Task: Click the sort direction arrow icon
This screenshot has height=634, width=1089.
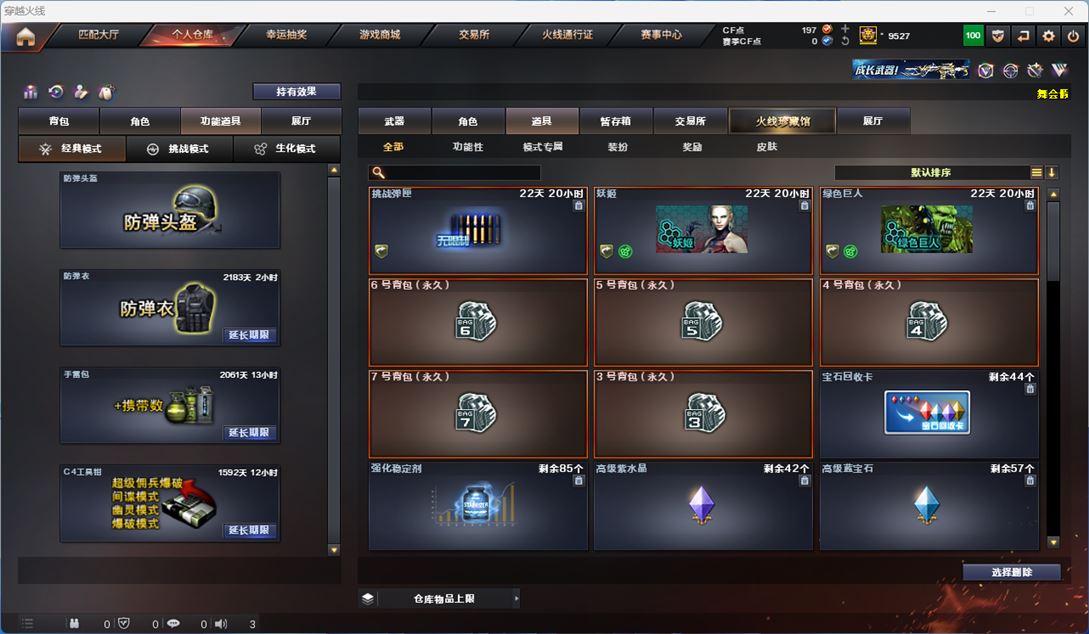Action: (x=1051, y=172)
